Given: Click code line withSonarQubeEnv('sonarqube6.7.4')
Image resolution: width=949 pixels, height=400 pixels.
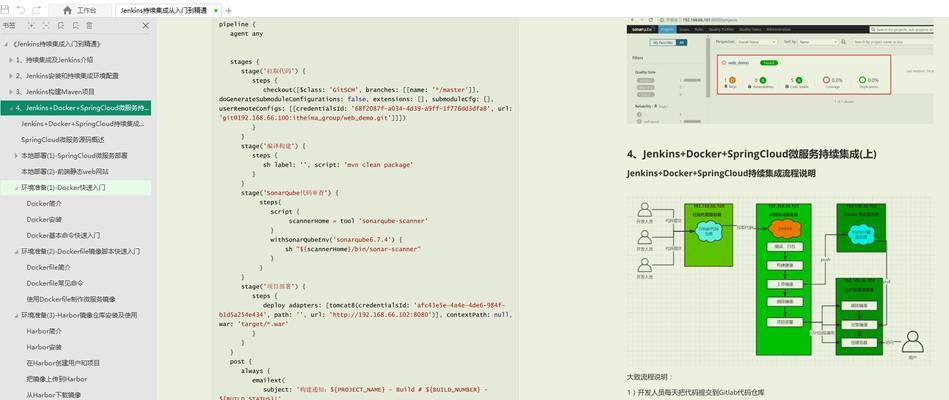Looking at the screenshot, I should pos(336,240).
